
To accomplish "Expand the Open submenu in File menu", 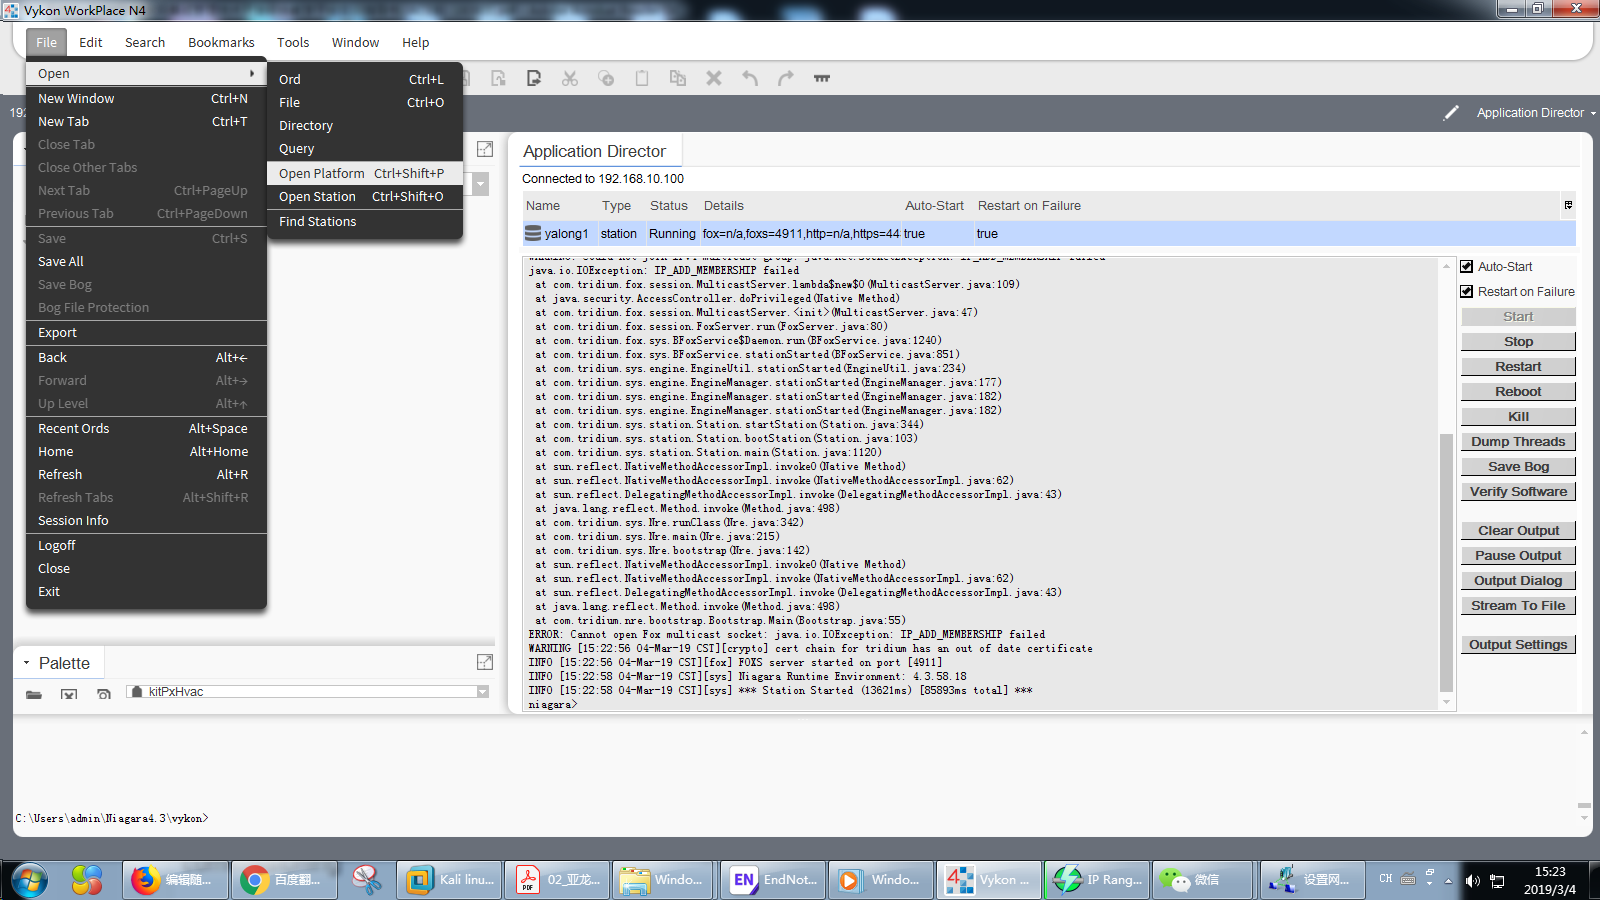I will 146,73.
